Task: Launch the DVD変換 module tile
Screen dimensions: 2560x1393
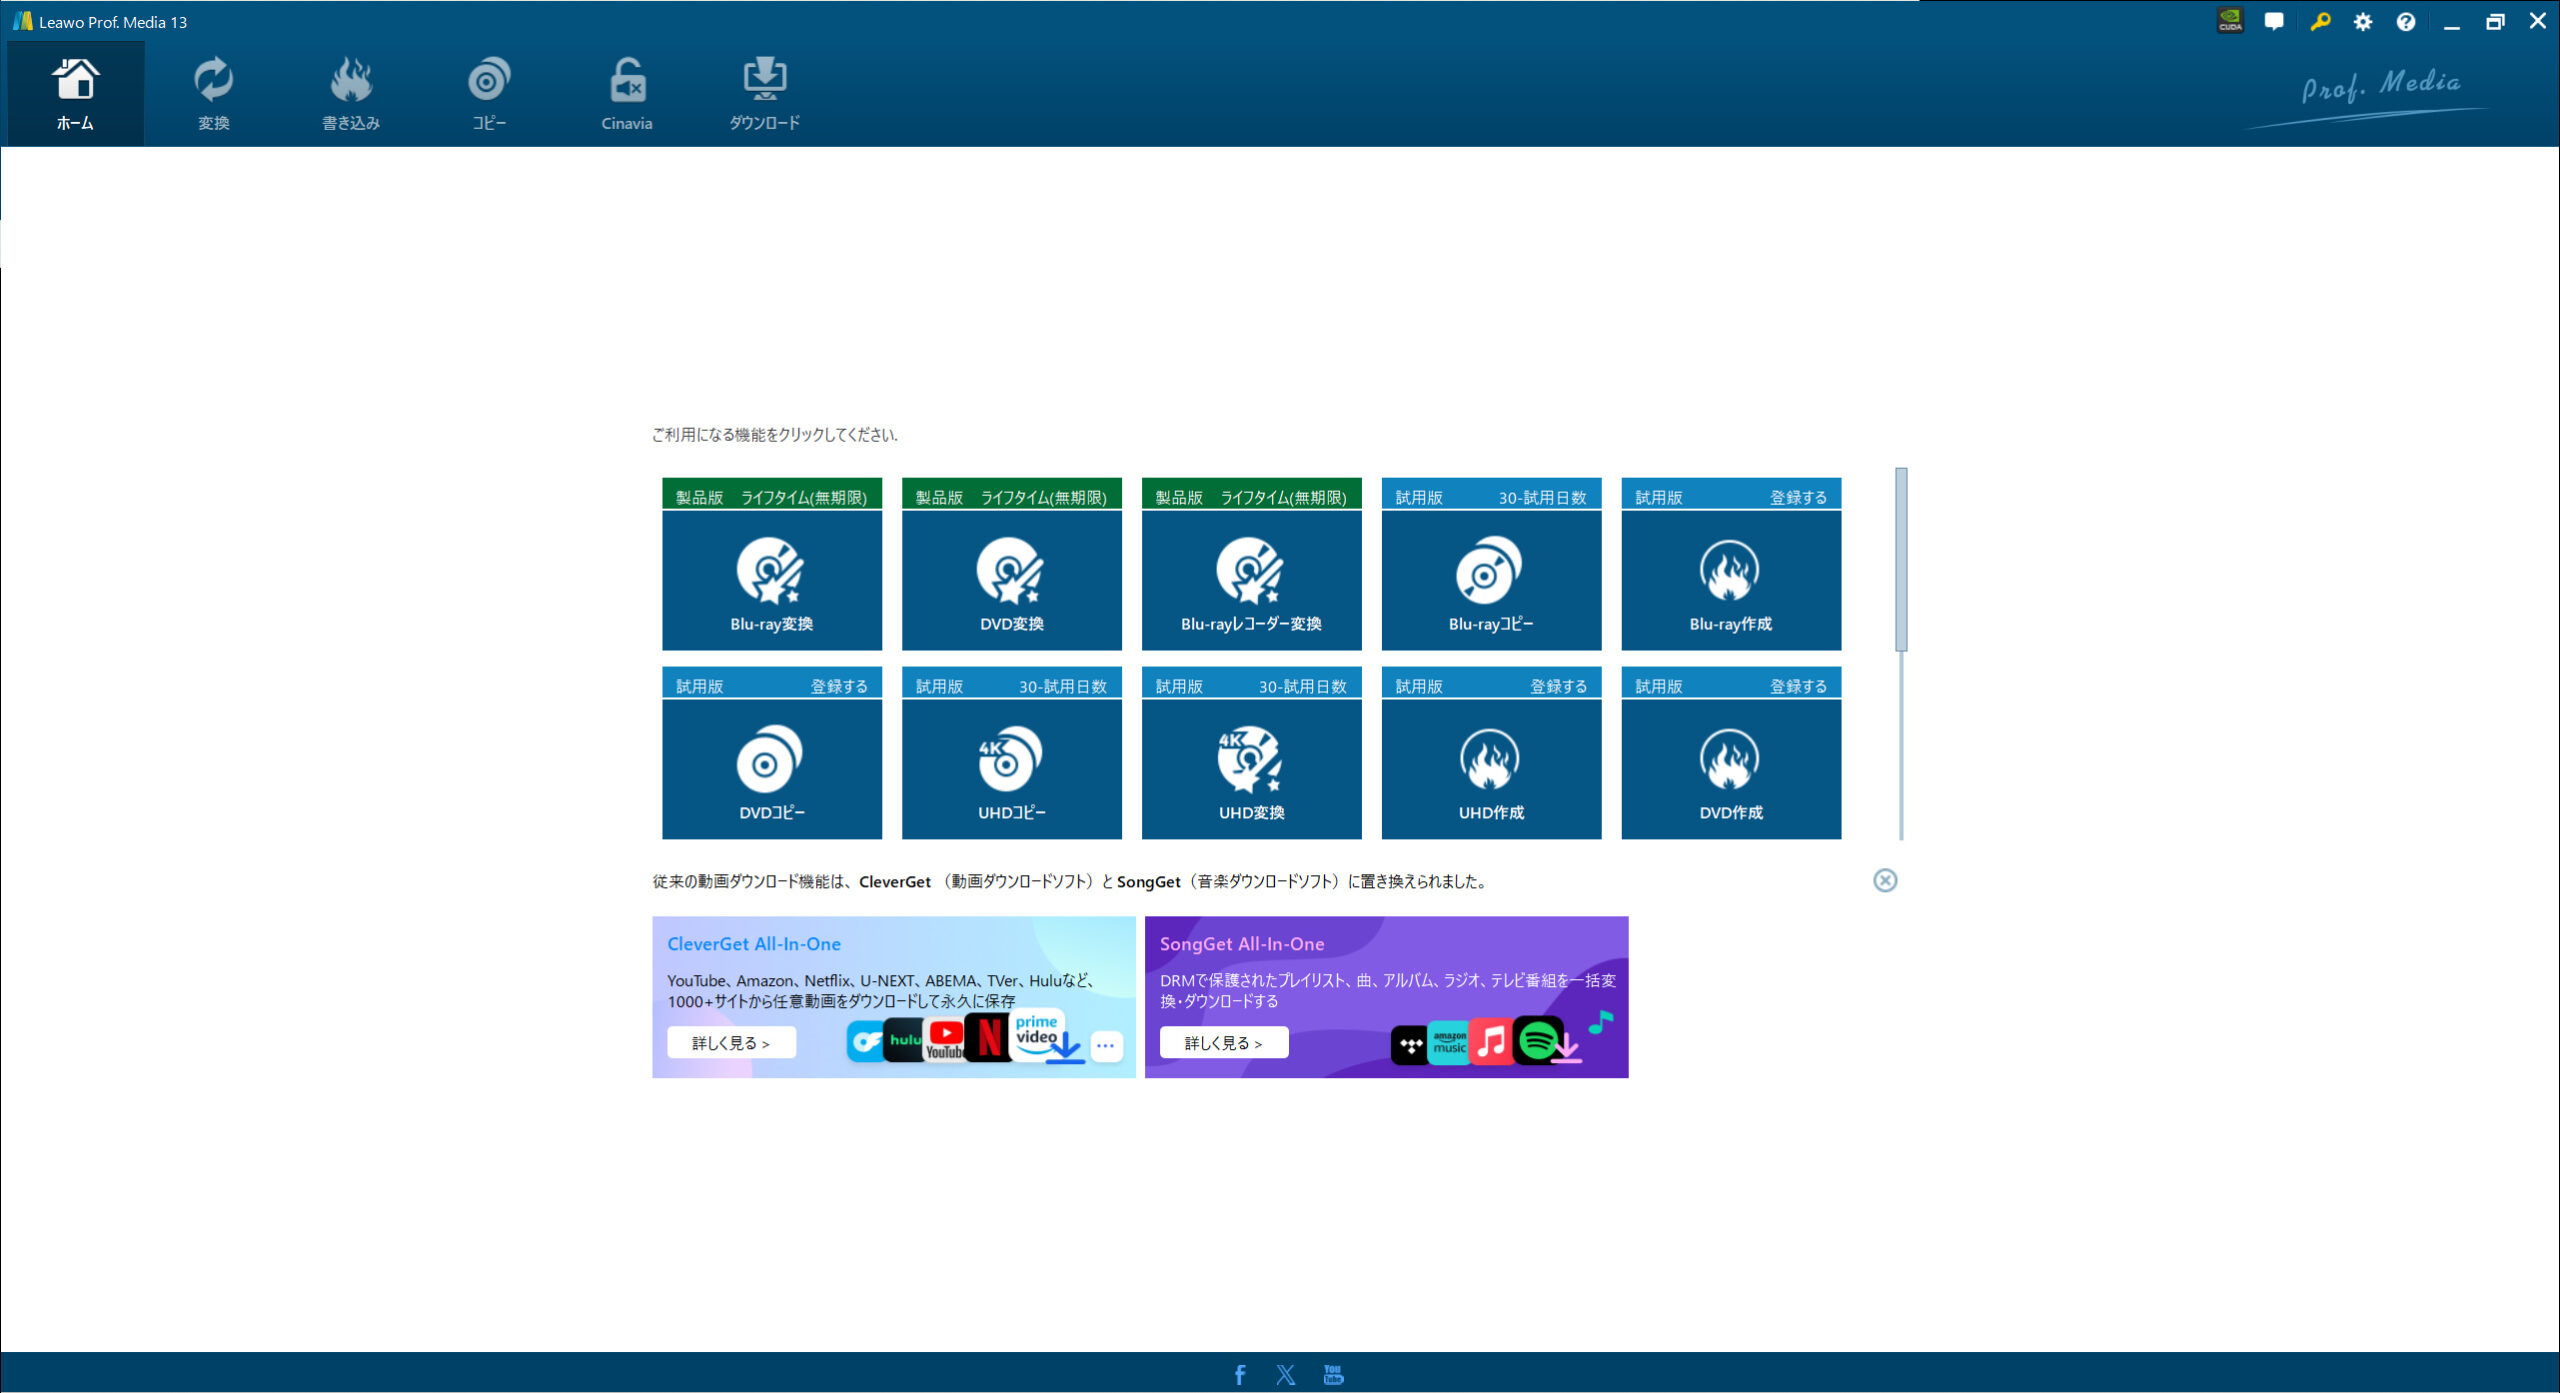Action: pos(1012,580)
